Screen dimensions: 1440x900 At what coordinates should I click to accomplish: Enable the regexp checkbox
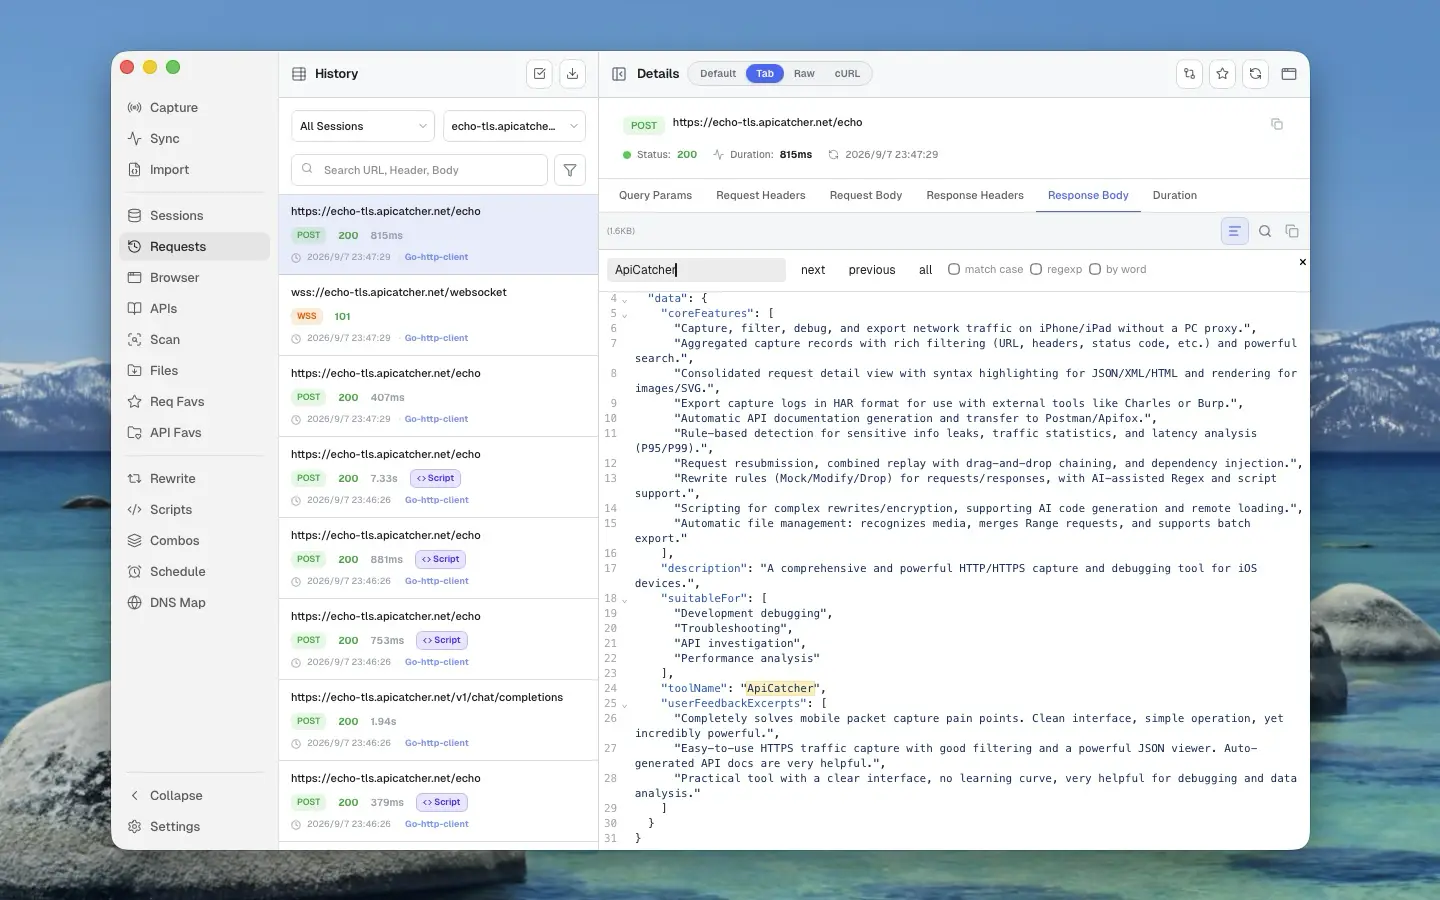point(1036,269)
